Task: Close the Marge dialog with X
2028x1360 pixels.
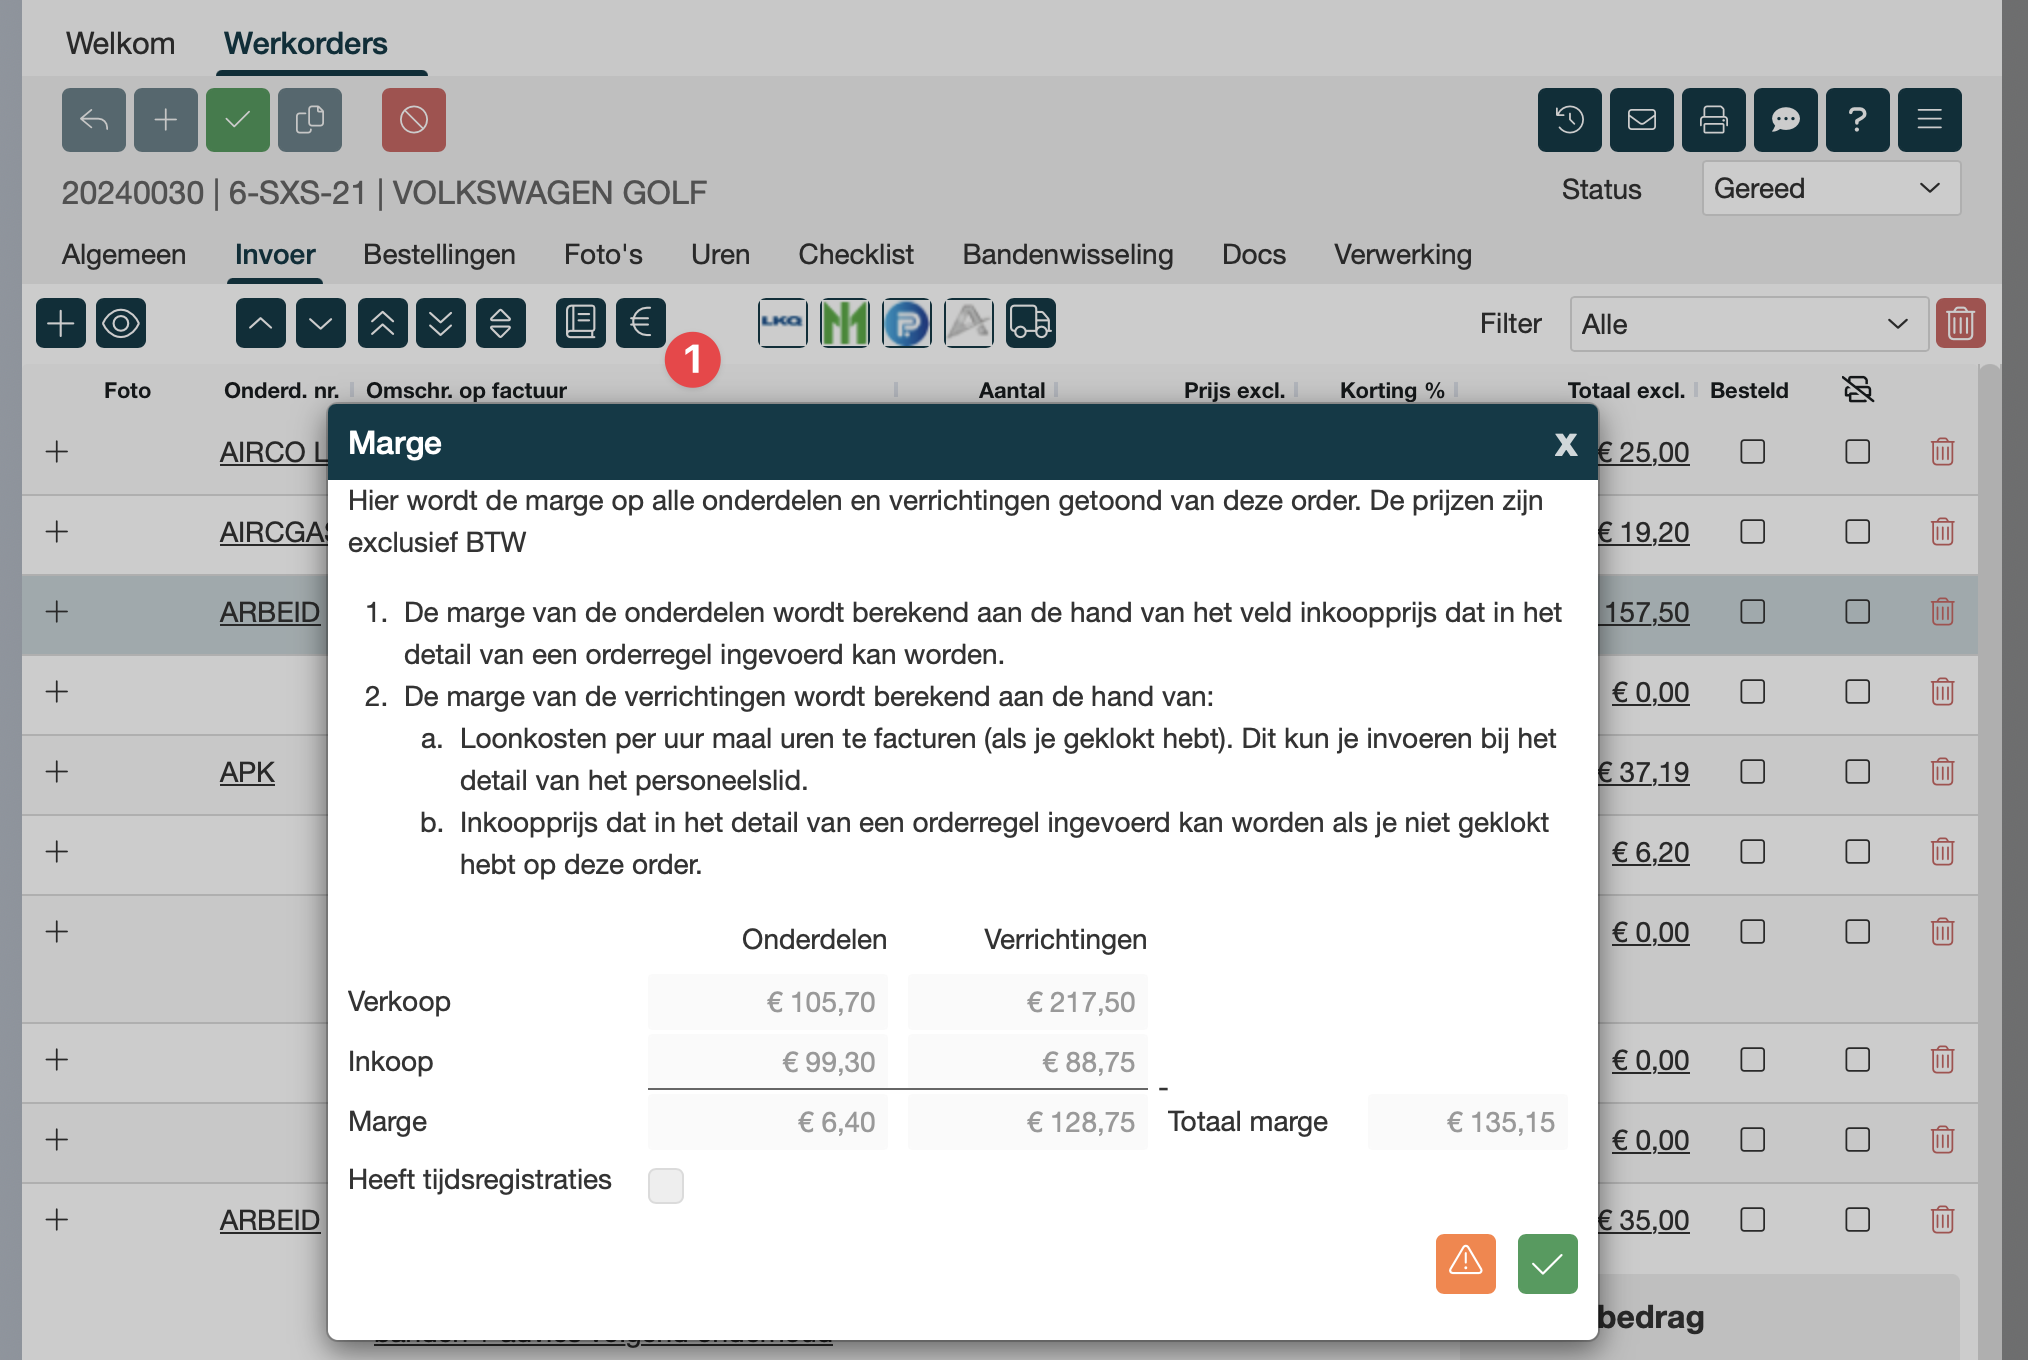Action: click(1565, 444)
